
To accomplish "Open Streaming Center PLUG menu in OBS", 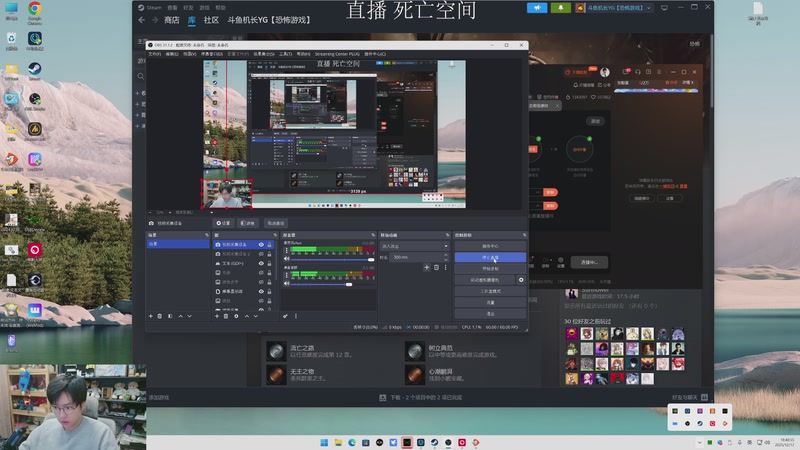I will click(337, 54).
